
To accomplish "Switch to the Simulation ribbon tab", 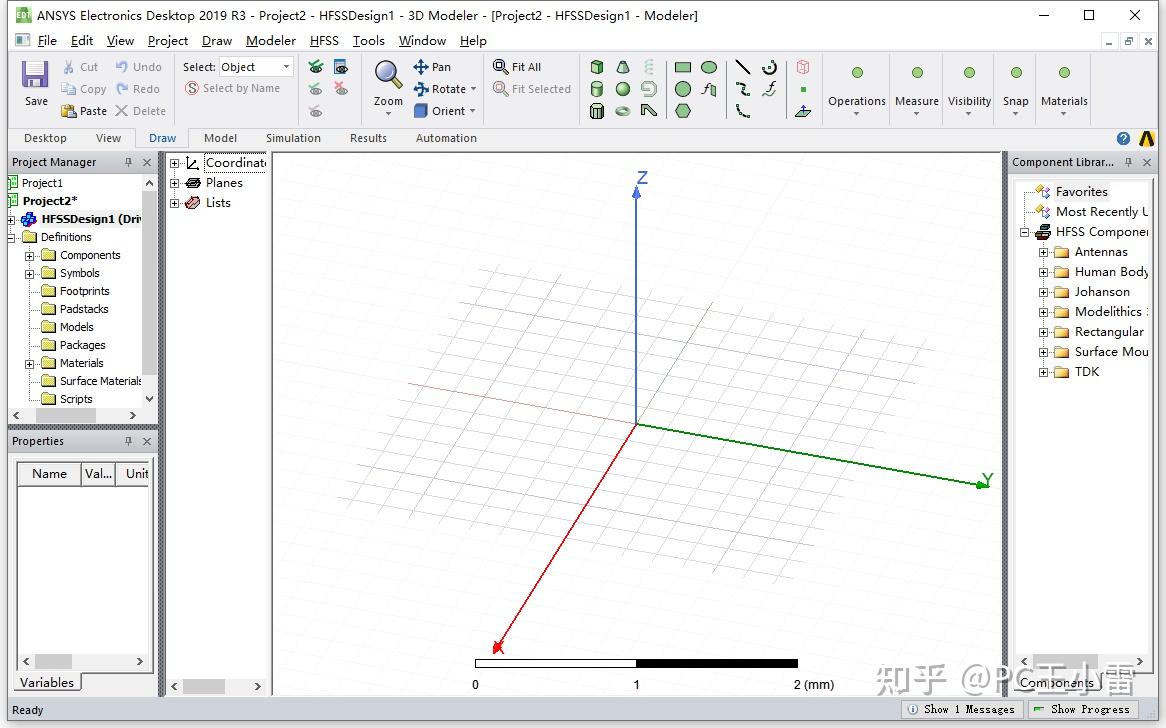I will click(x=293, y=138).
